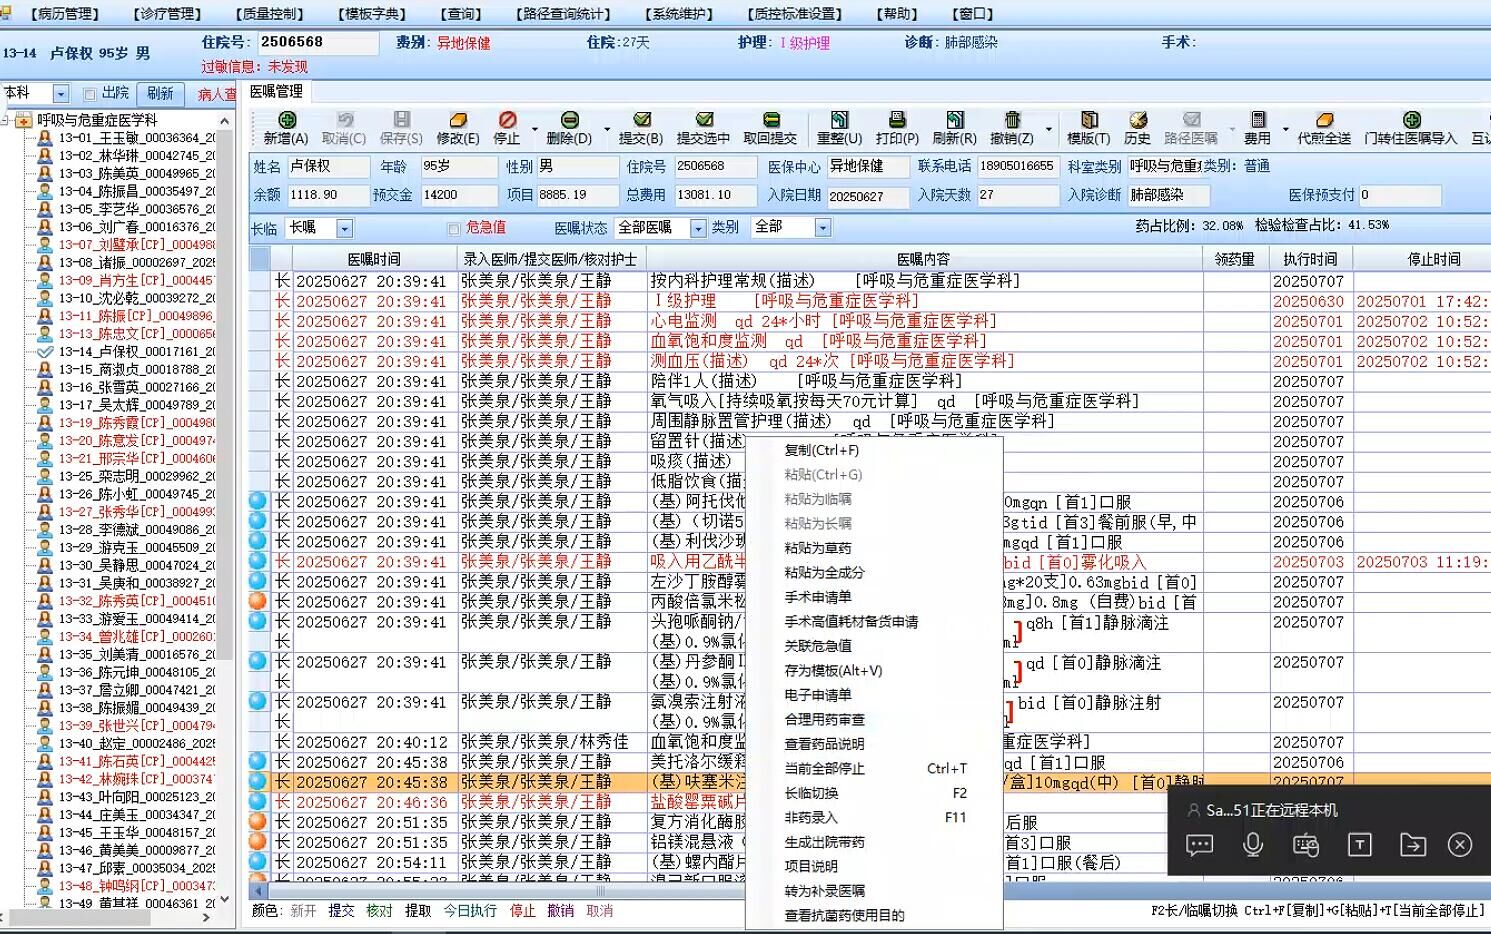Click the 重整(U) rearrange icon
This screenshot has height=934, width=1491.
point(839,120)
